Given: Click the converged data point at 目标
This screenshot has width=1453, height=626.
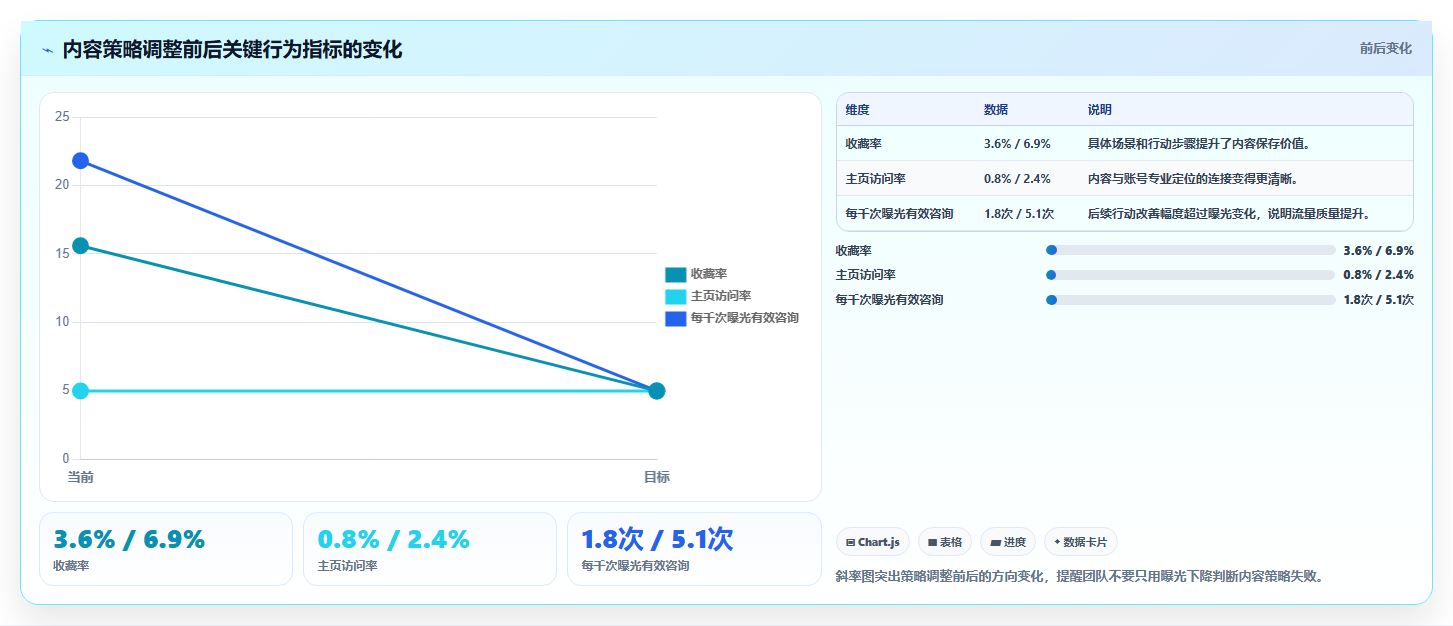Looking at the screenshot, I should (x=657, y=391).
